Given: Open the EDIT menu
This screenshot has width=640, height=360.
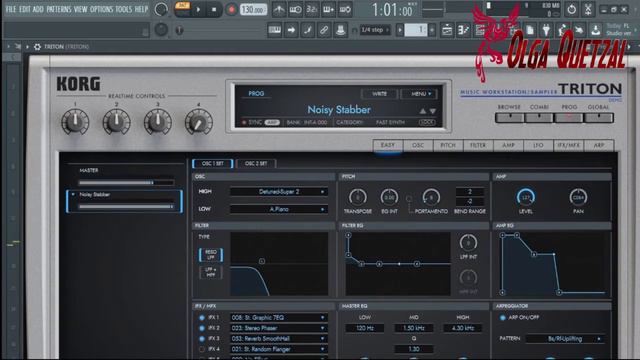Looking at the screenshot, I should coord(24,9).
